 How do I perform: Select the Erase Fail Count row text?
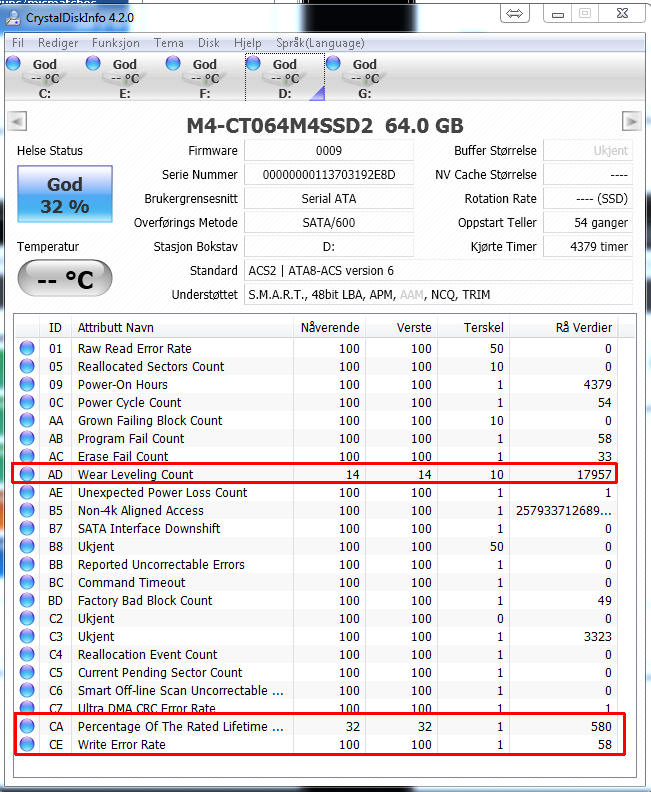123,457
